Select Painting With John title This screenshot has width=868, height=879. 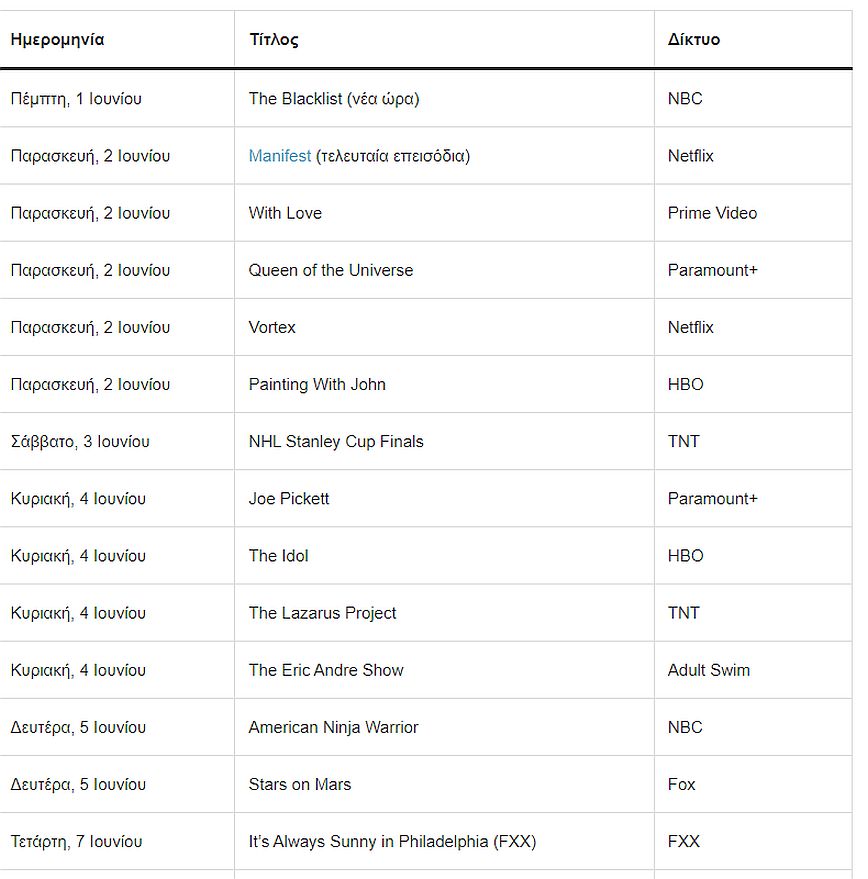pyautogui.click(x=317, y=384)
